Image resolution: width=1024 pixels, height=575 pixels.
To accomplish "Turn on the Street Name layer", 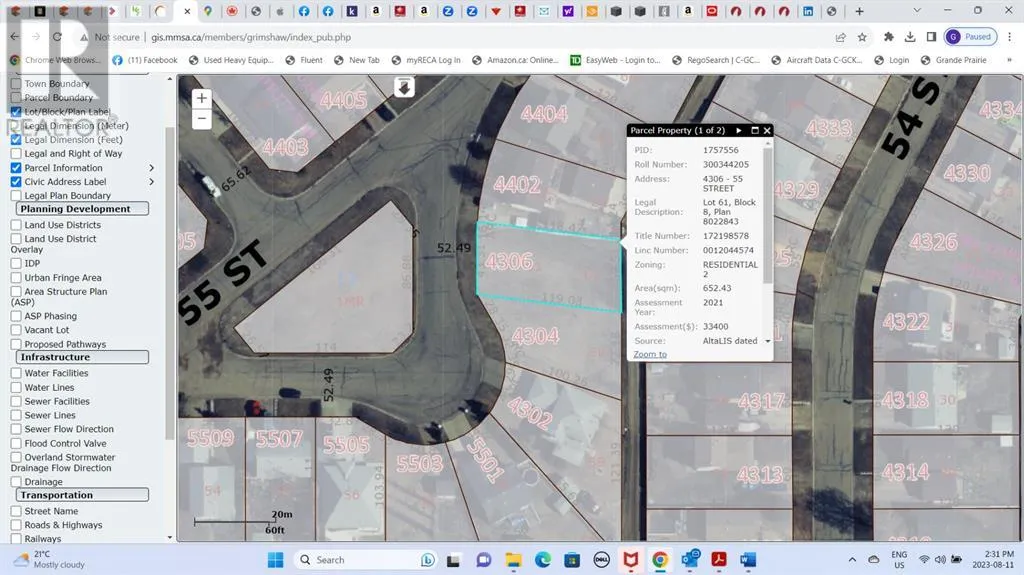I will (16, 511).
